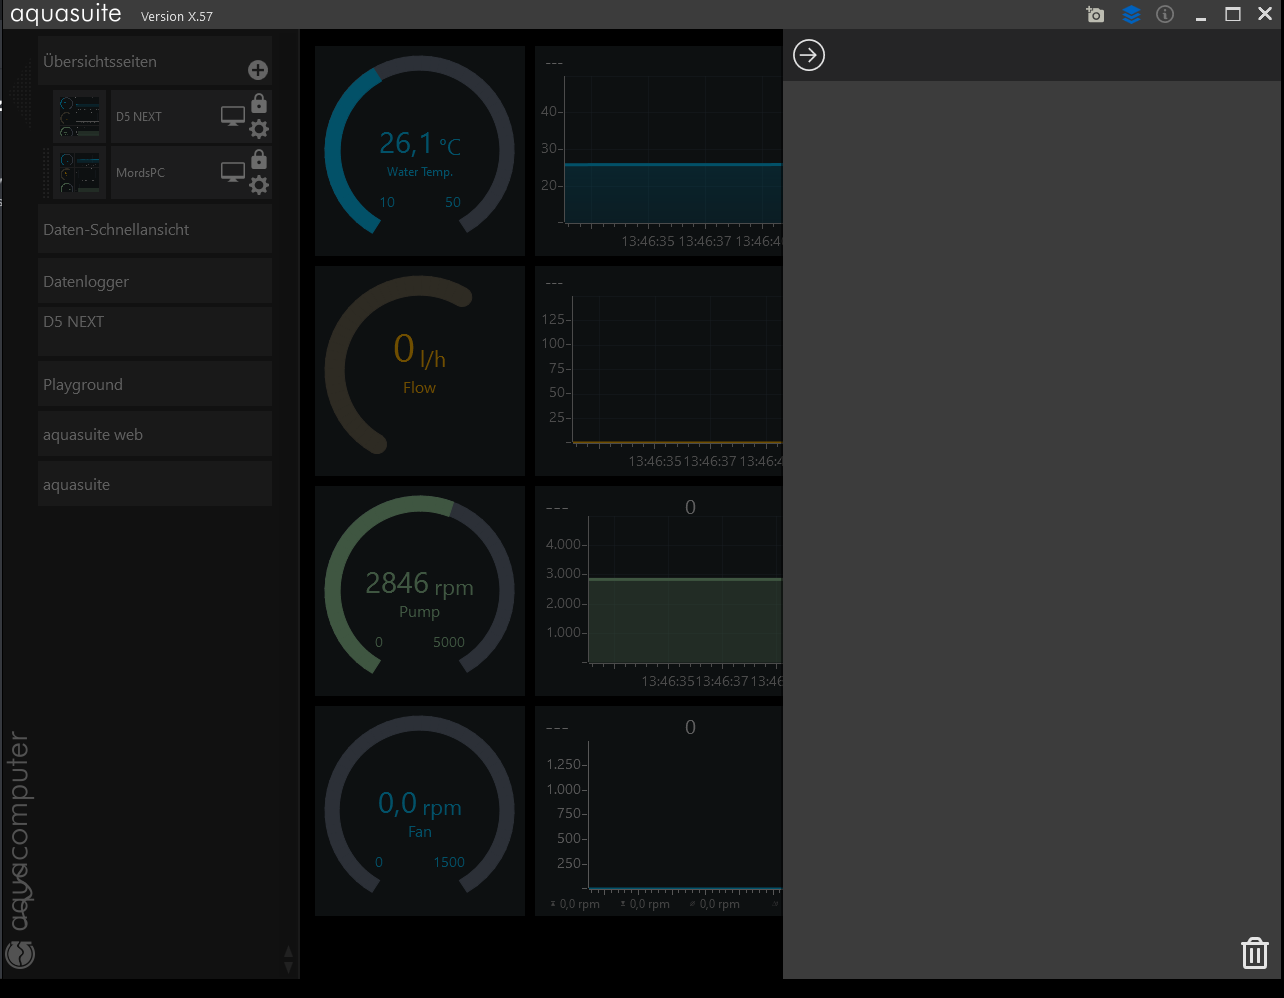The width and height of the screenshot is (1284, 998).
Task: Expand the aquasuite section at the list bottom
Action: coord(155,484)
